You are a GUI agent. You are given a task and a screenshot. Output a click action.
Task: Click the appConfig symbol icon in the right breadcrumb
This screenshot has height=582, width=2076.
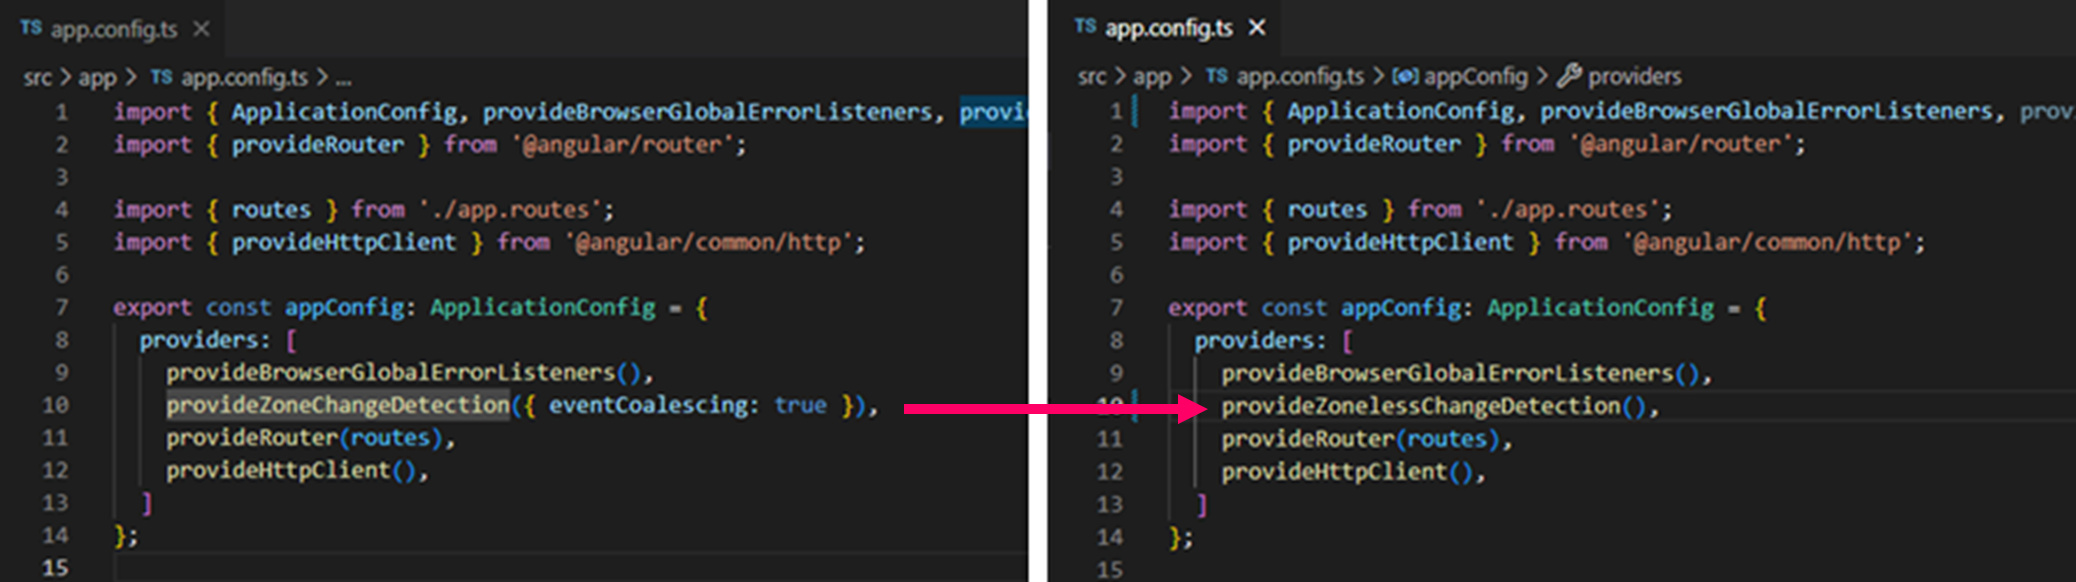(x=1405, y=76)
